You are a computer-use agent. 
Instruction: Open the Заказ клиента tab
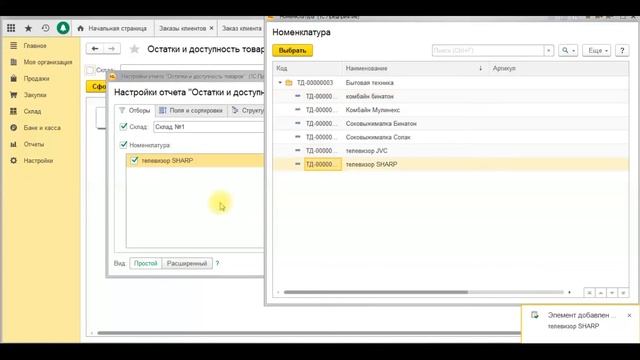pyautogui.click(x=241, y=28)
